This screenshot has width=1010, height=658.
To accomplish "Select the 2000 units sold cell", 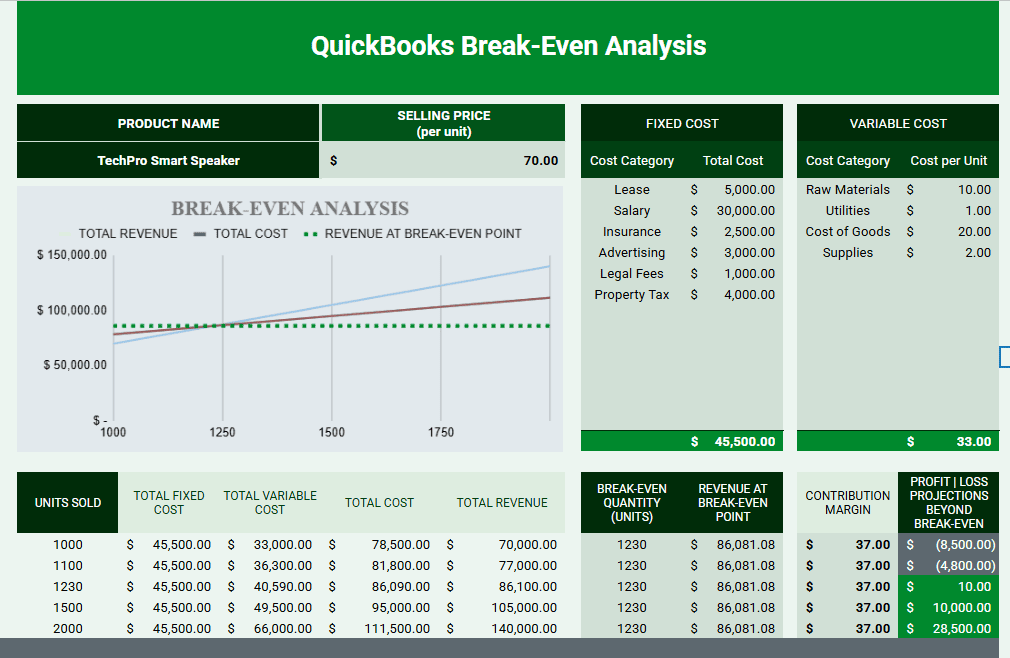I will point(68,628).
